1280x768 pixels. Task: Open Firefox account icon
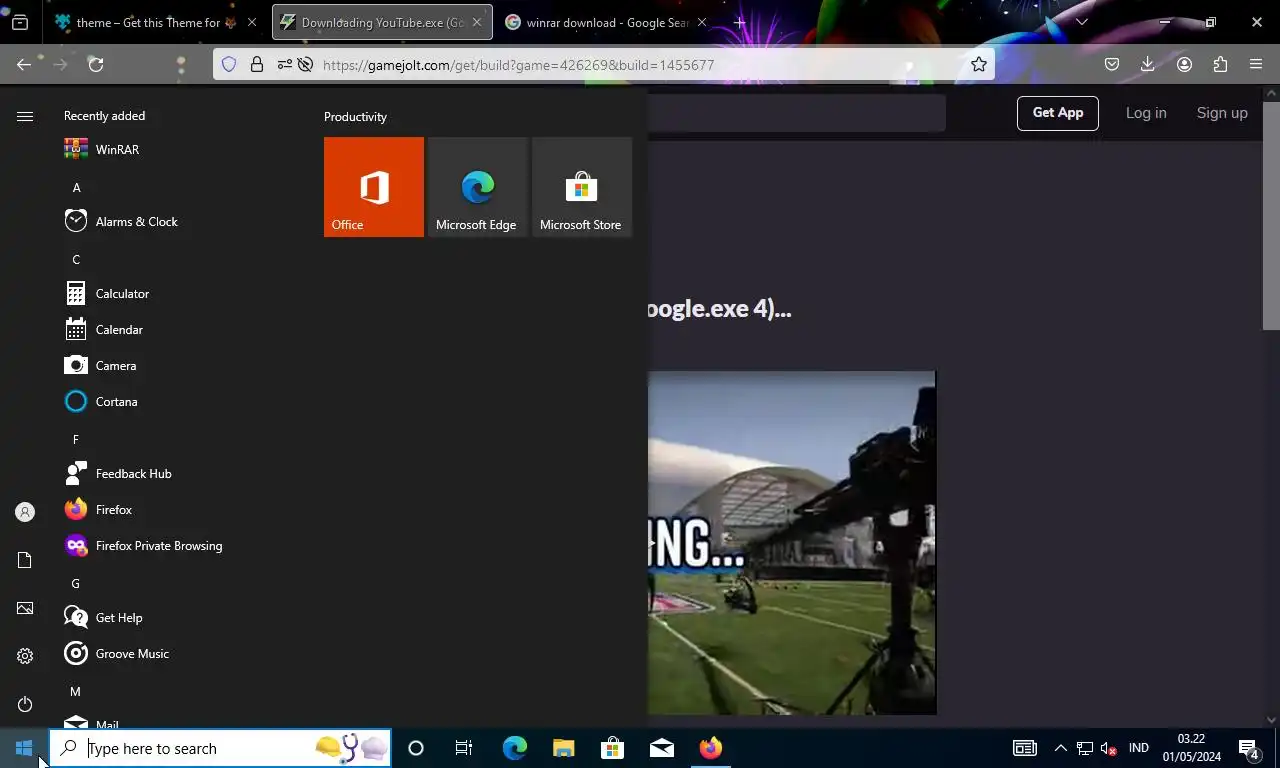click(x=1184, y=64)
